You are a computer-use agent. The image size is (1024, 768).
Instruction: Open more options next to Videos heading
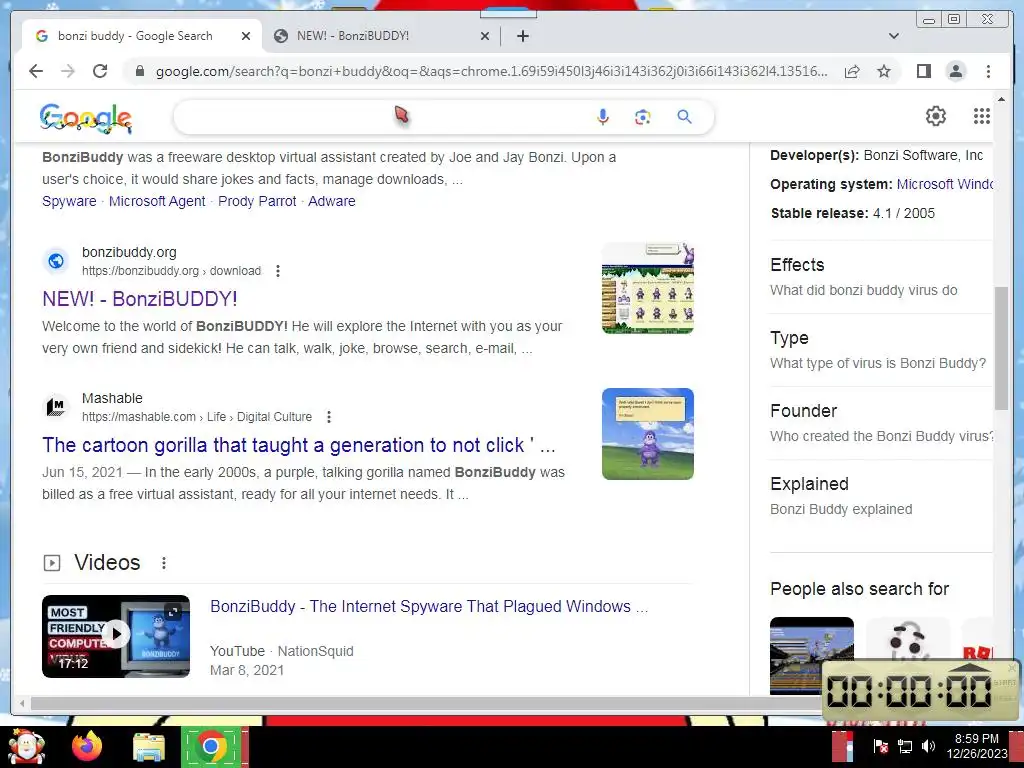click(164, 563)
